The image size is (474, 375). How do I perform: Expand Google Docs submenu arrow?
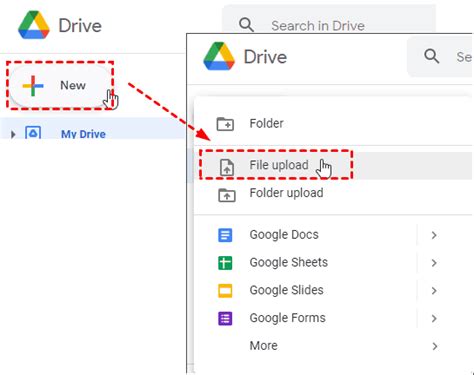[434, 235]
